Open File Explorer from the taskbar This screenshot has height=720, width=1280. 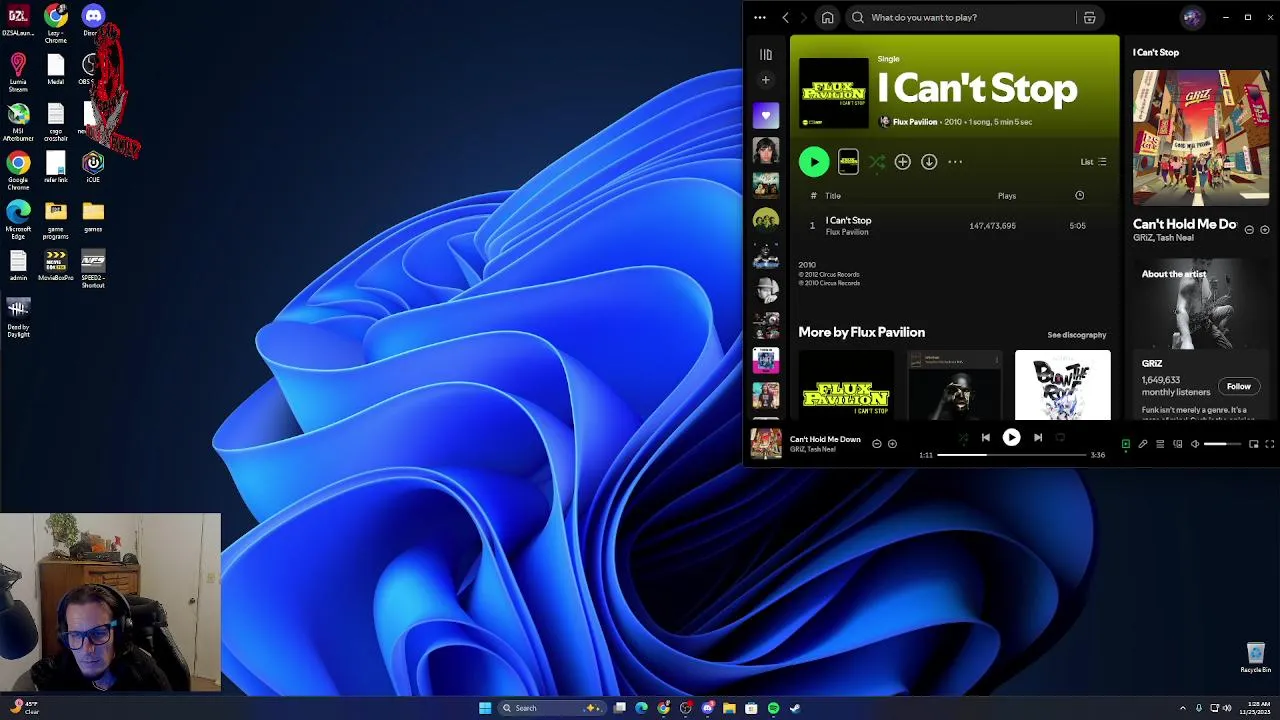[x=729, y=708]
